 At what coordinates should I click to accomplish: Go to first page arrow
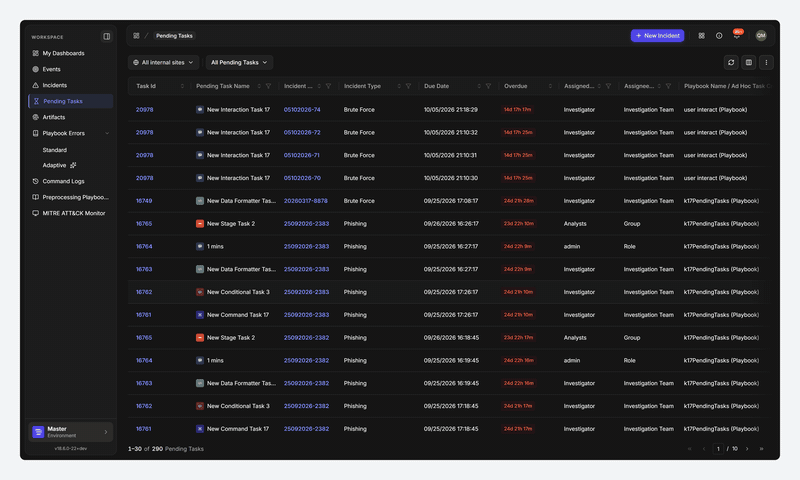[690, 449]
